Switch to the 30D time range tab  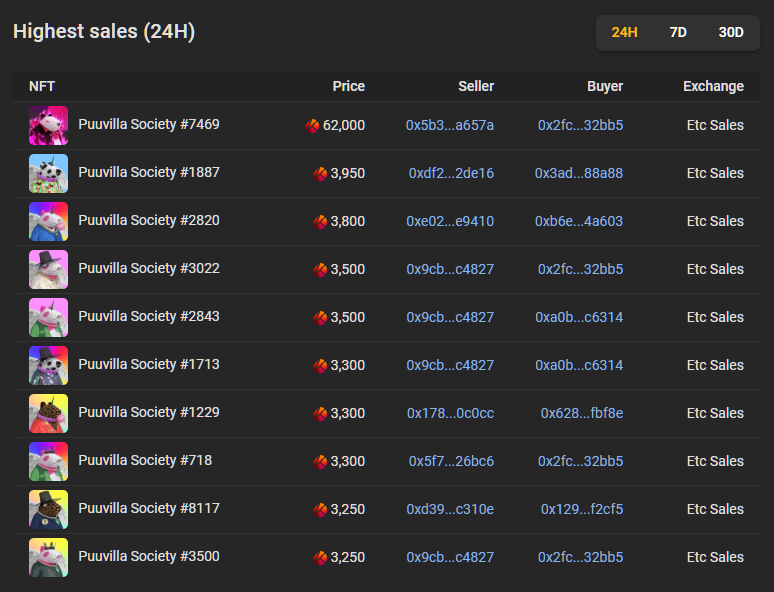click(731, 33)
